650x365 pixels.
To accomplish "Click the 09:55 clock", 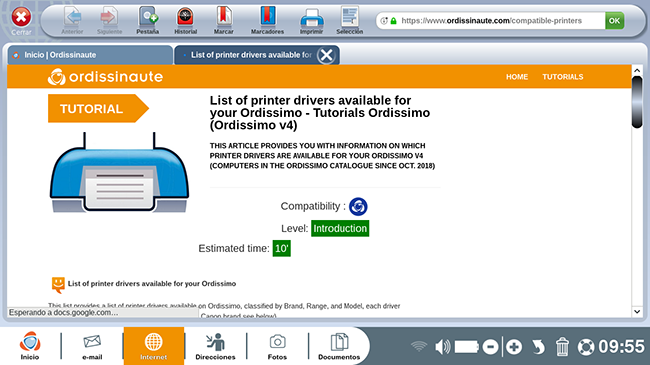I will tap(621, 347).
